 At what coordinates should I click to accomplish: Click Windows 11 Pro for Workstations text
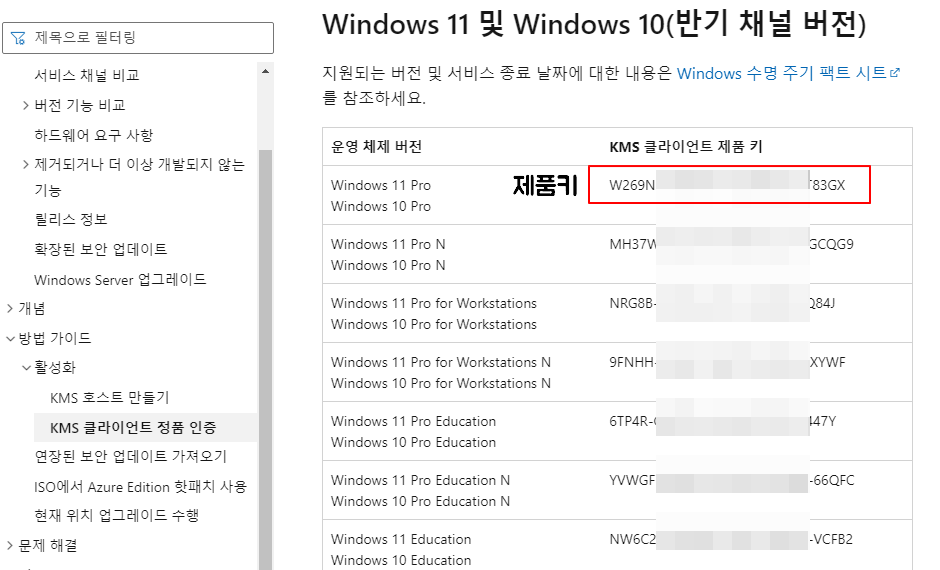pos(433,303)
